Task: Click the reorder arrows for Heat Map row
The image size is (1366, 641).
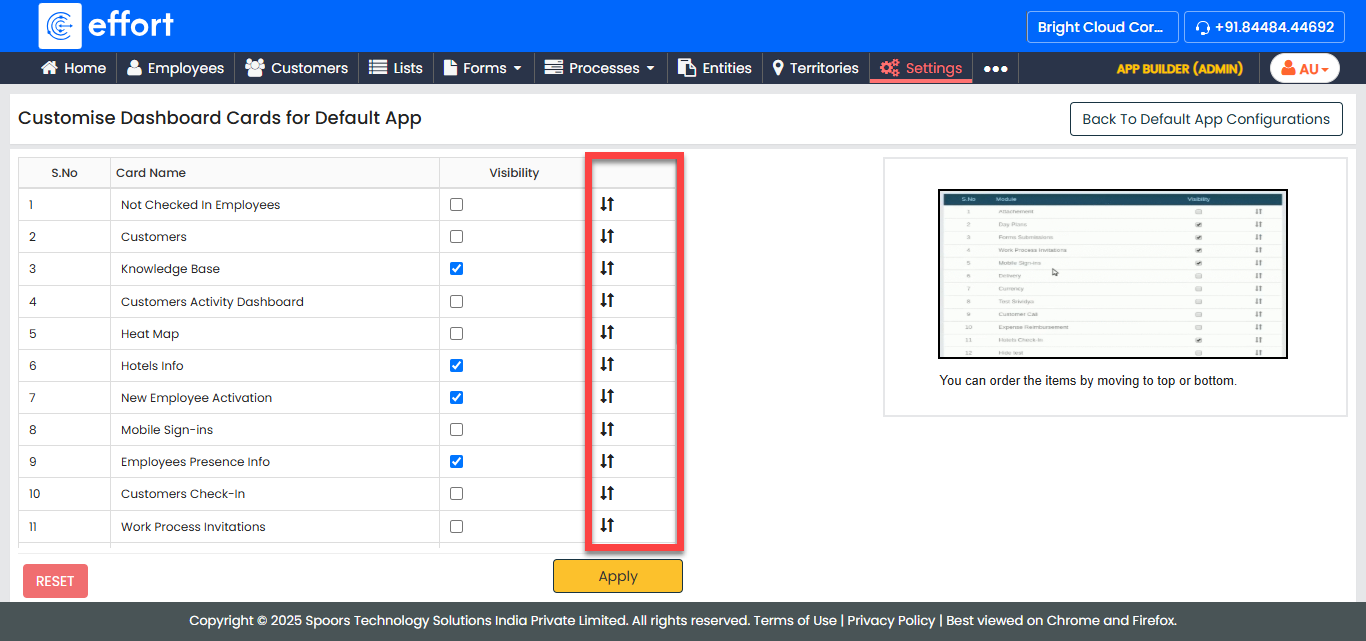Action: click(x=607, y=332)
